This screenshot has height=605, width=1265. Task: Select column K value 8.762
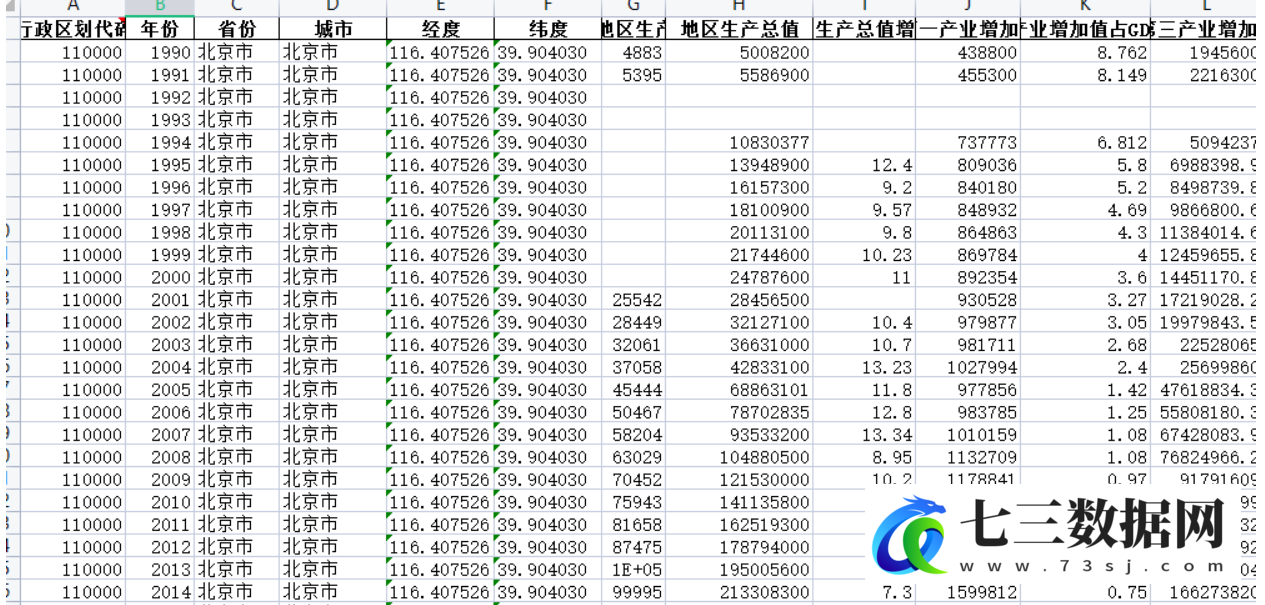(x=1085, y=52)
